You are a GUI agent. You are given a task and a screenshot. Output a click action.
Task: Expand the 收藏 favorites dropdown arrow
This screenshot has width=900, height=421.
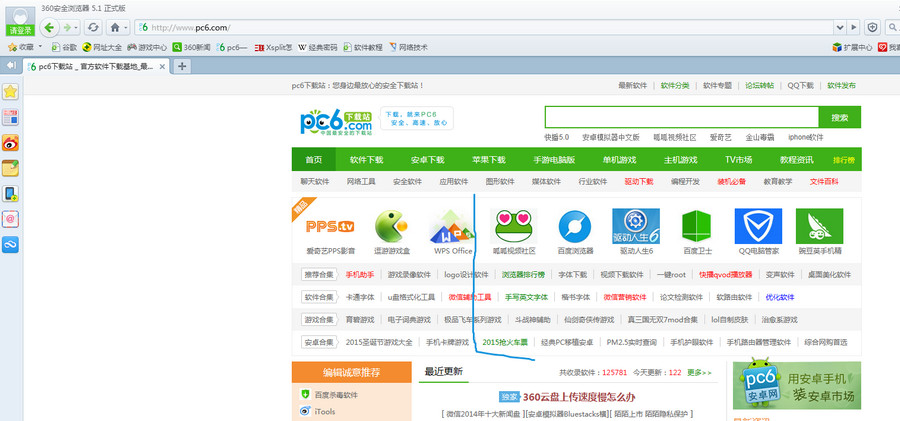(x=40, y=47)
